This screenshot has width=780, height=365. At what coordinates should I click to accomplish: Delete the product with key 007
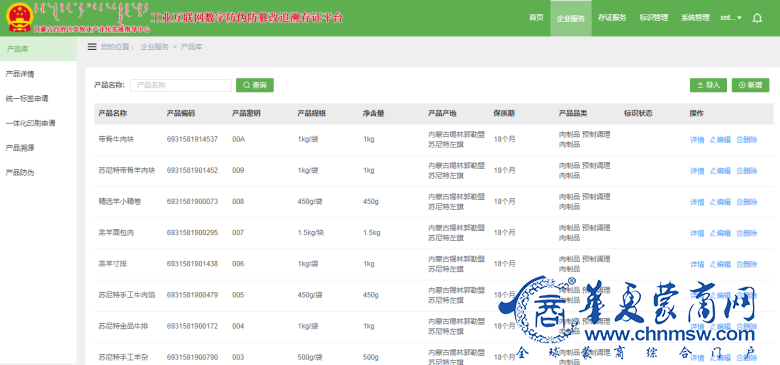pyautogui.click(x=747, y=233)
